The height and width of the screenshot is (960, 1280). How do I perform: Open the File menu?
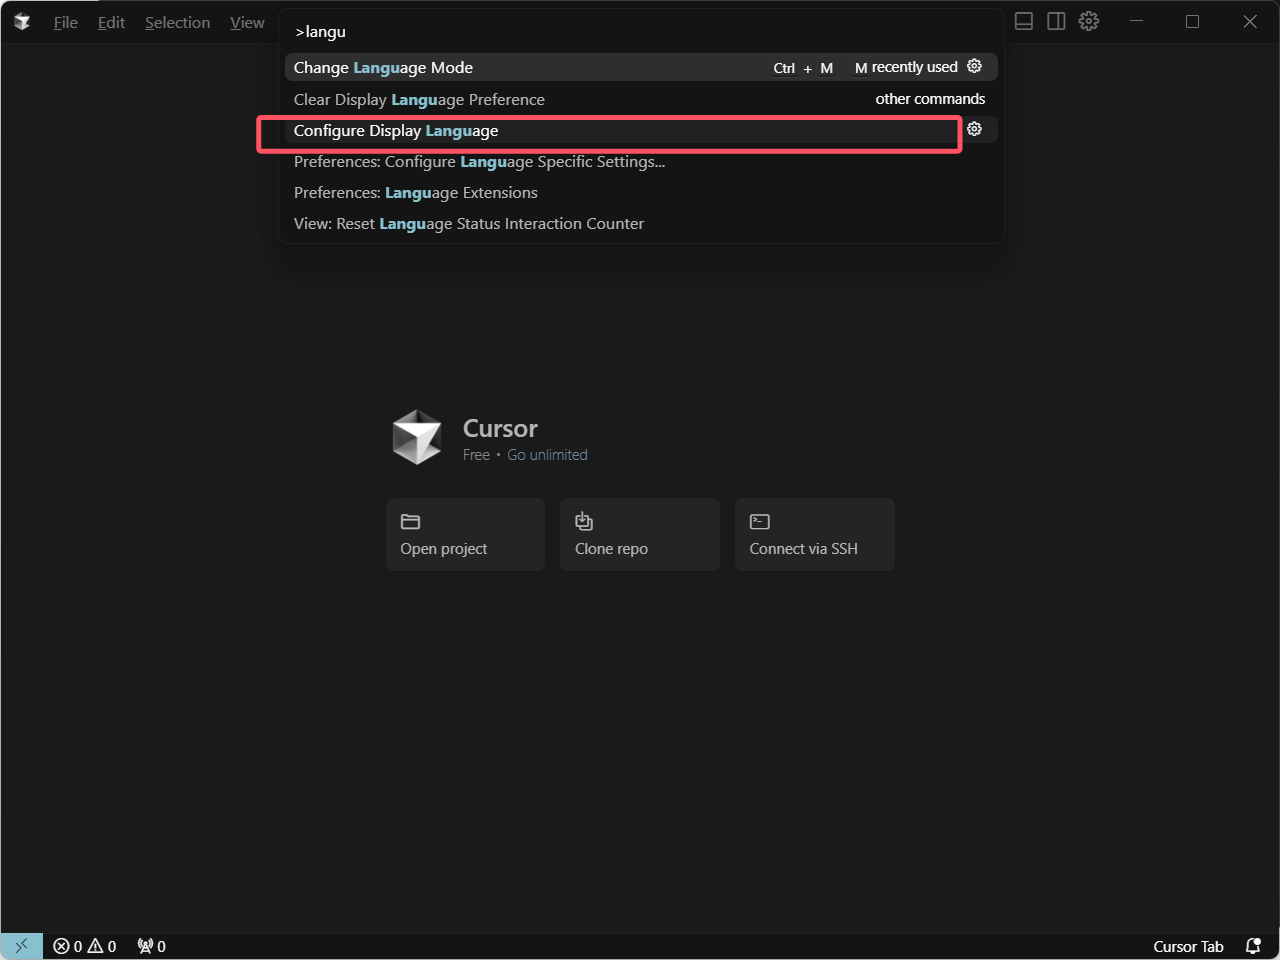pos(66,22)
